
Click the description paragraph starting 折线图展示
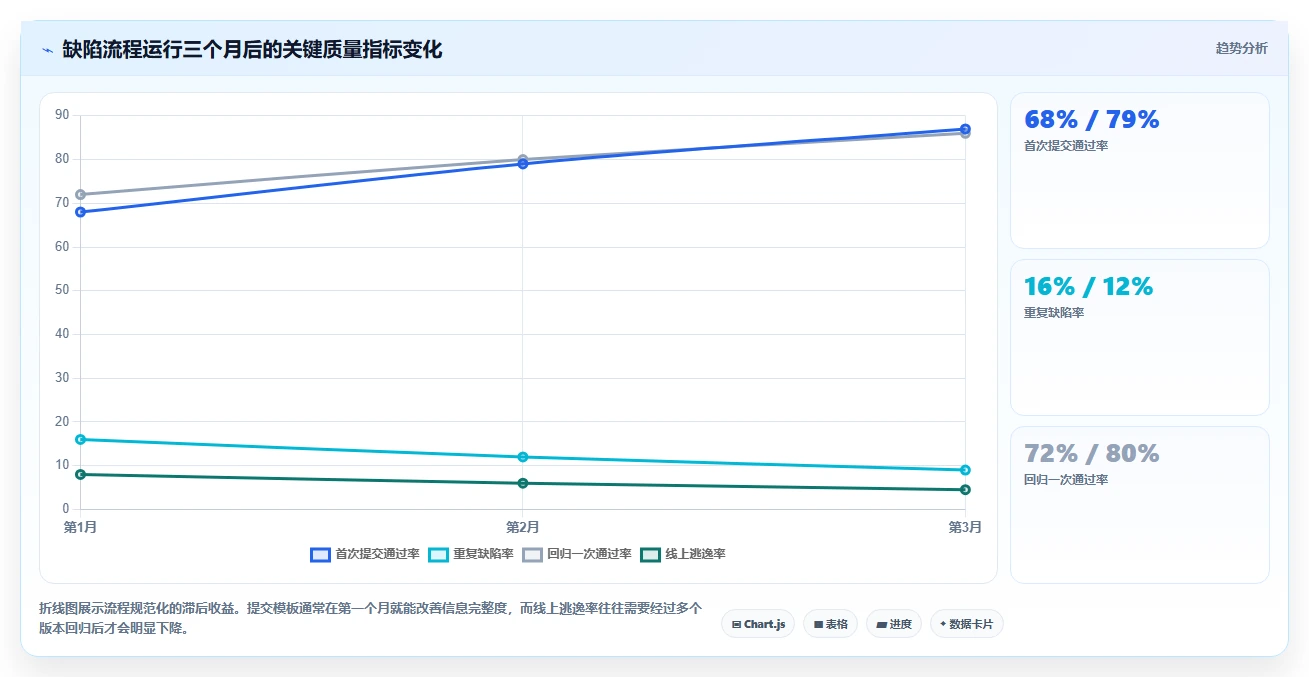point(372,618)
